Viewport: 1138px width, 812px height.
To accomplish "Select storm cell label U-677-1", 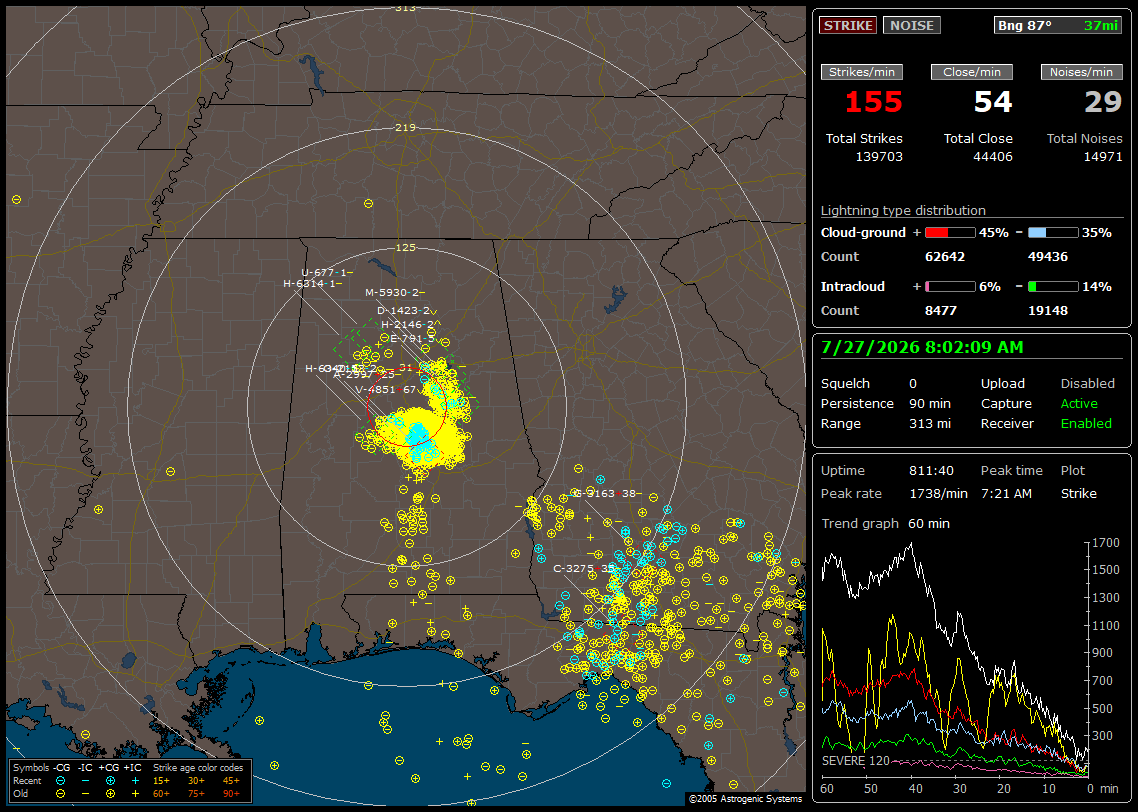I will point(324,272).
